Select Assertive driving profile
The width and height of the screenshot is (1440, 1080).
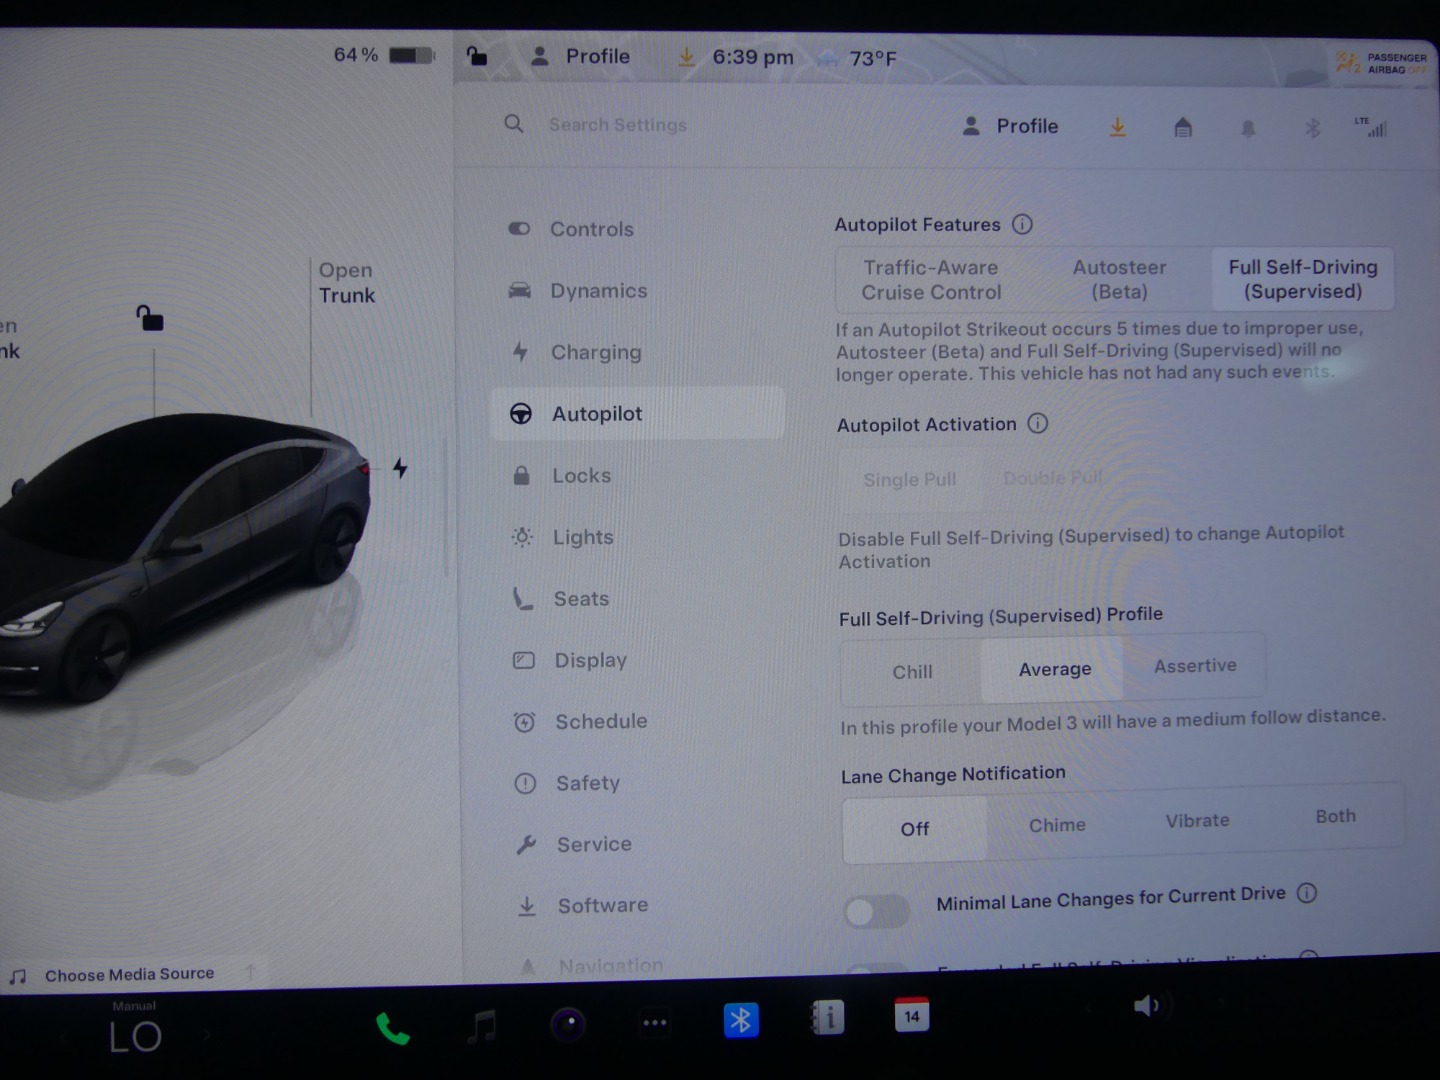[1195, 666]
